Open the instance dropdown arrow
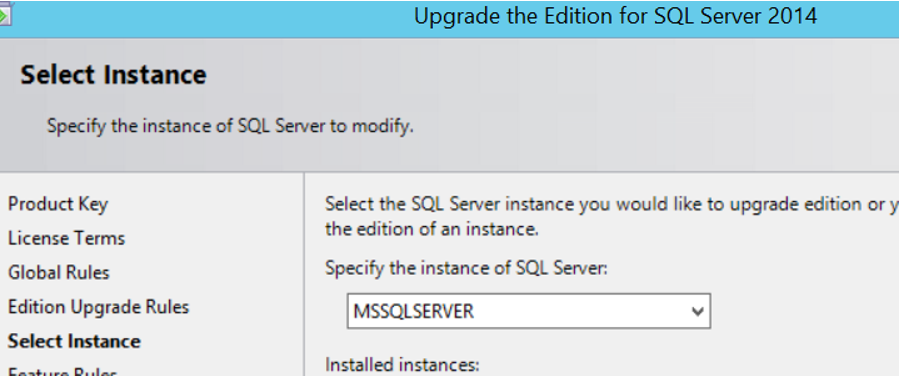899x376 pixels. (697, 311)
